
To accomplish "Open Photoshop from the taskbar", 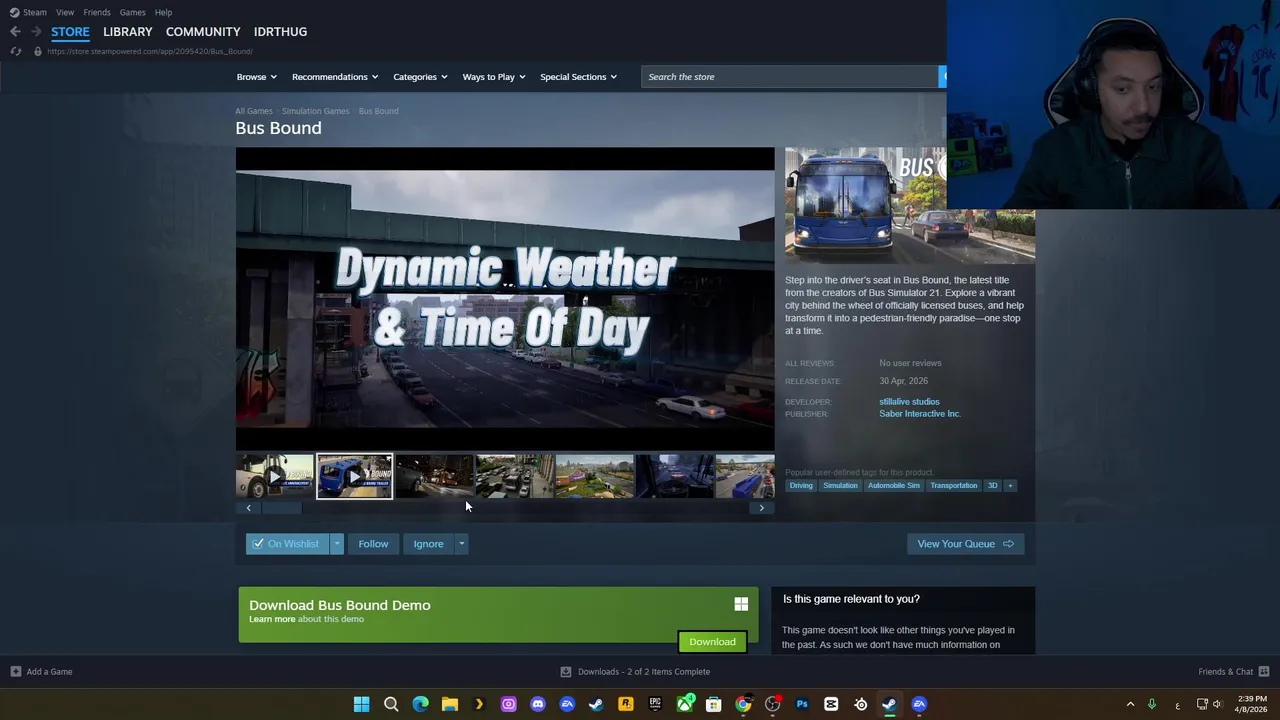I will coord(802,704).
